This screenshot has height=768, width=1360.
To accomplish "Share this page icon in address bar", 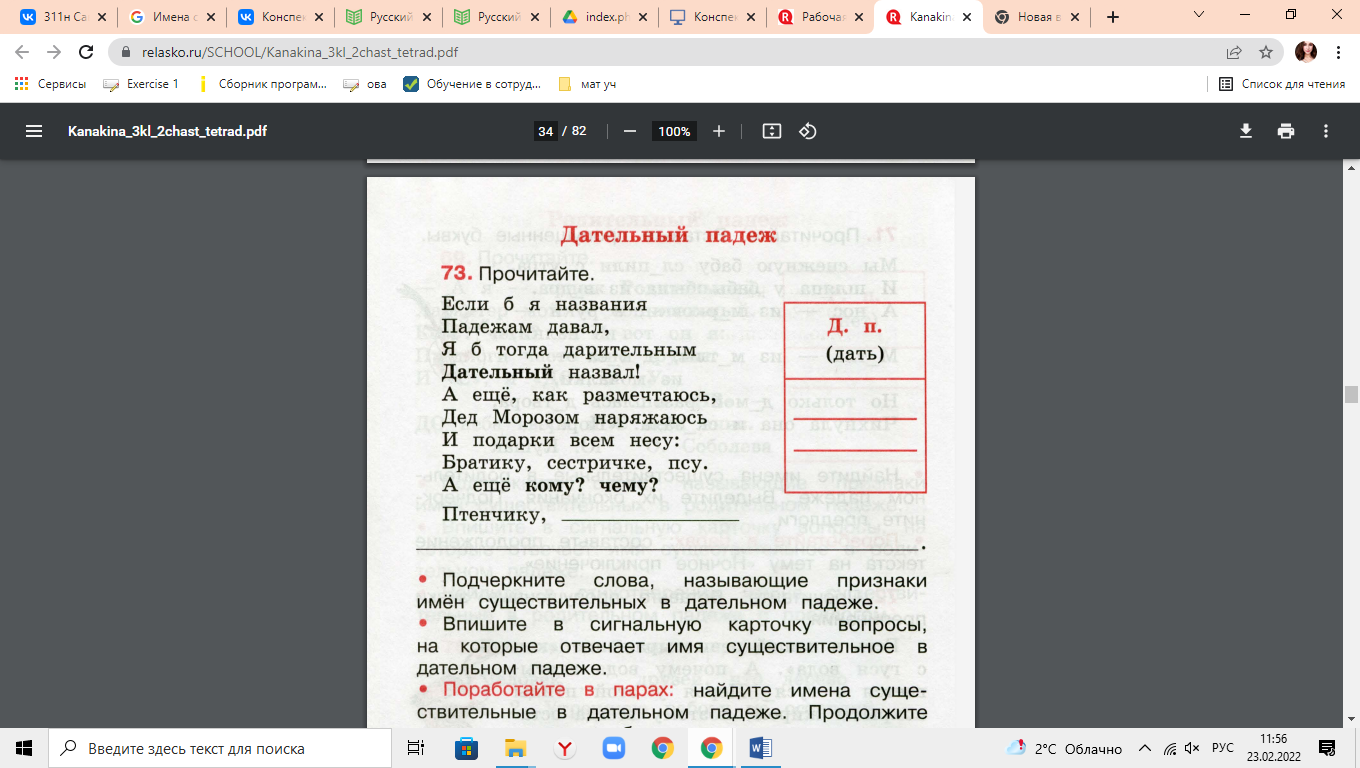I will coord(1234,52).
